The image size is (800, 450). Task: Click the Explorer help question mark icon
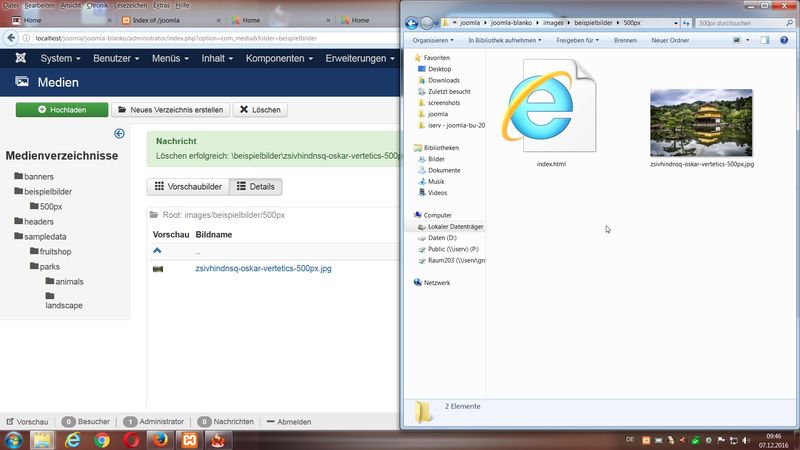[784, 40]
